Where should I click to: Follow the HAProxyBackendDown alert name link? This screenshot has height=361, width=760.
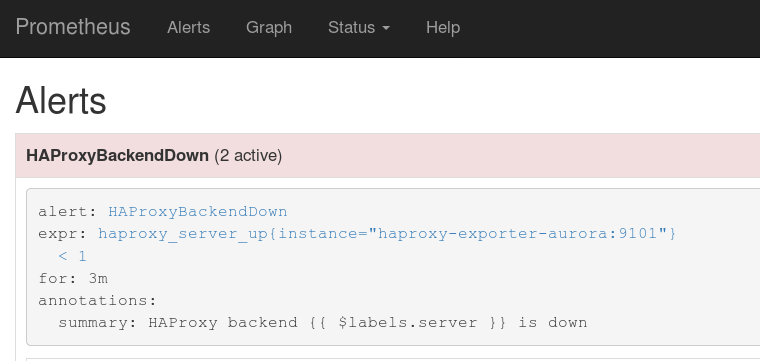click(x=198, y=212)
